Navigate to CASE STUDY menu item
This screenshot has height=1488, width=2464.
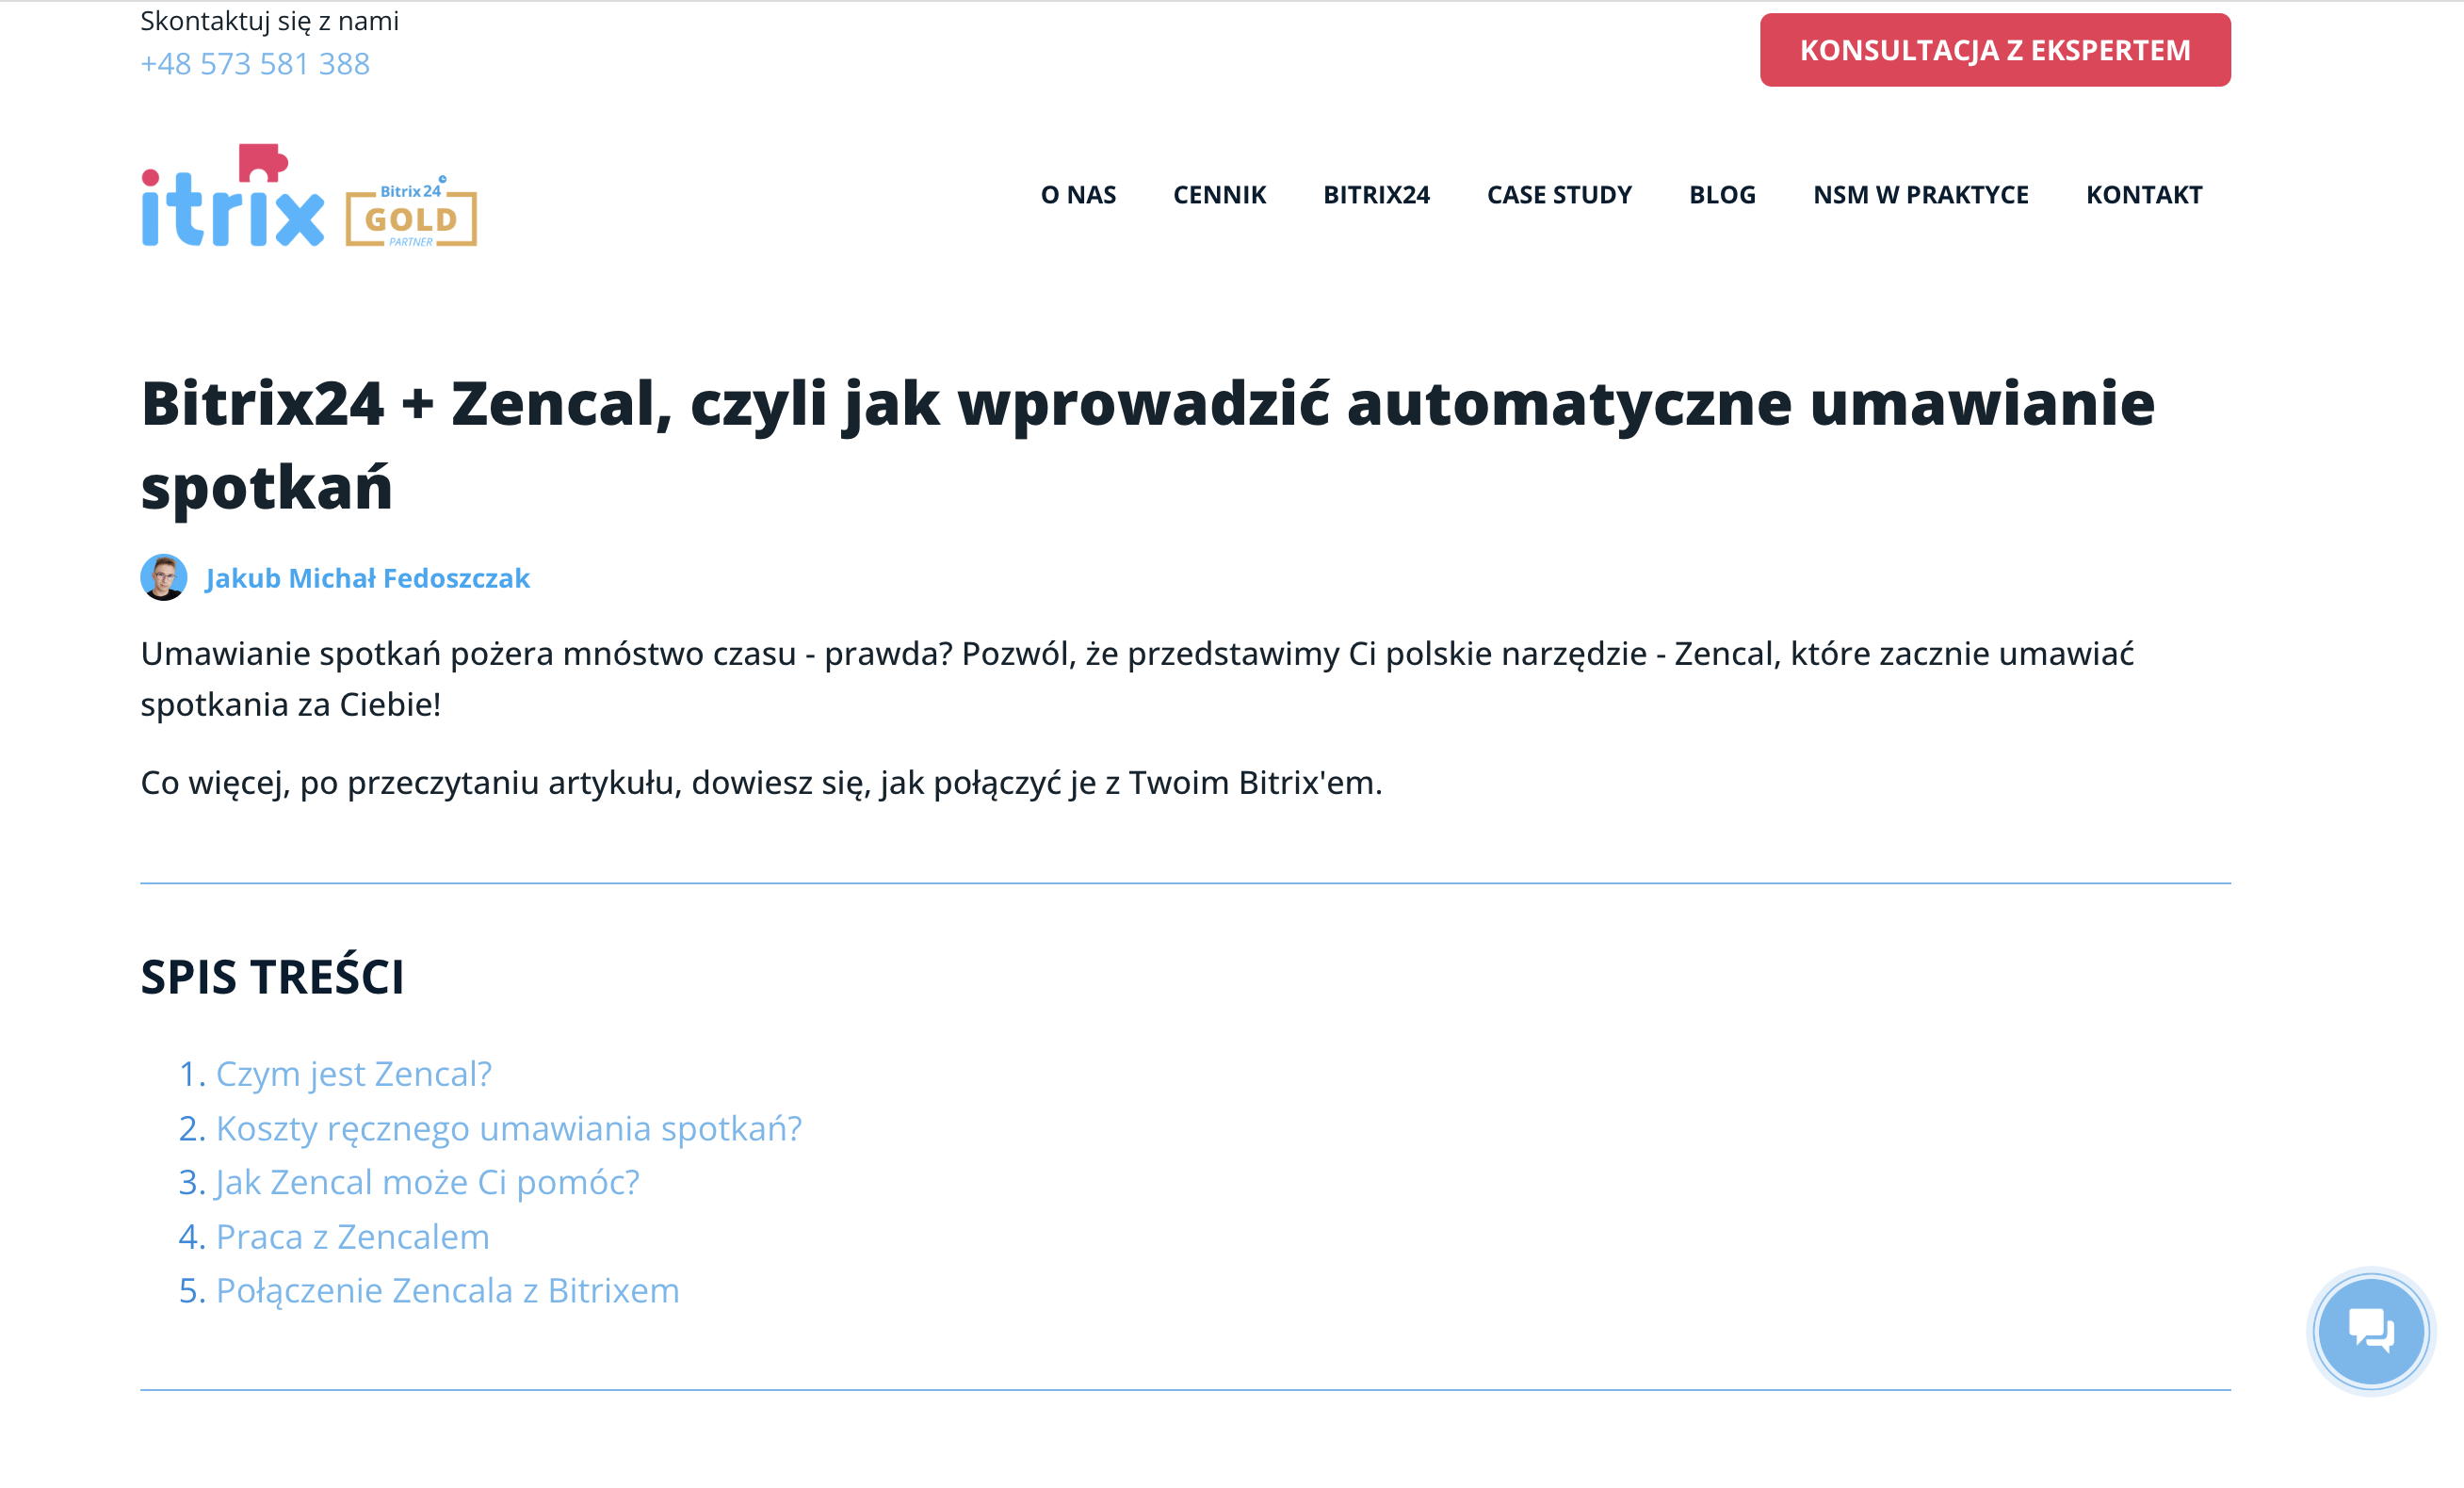[1558, 195]
